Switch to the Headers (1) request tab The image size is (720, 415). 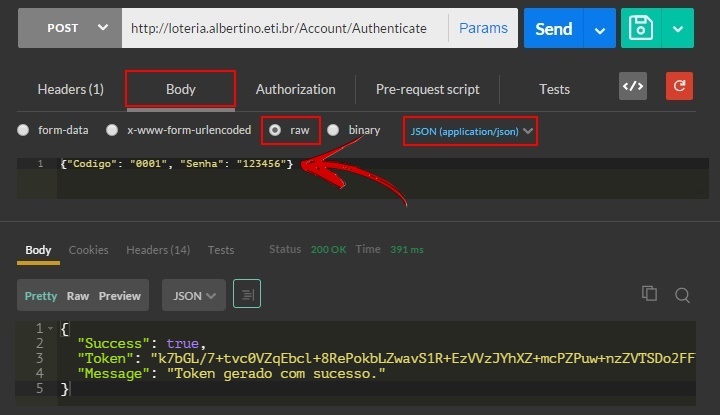[71, 89]
